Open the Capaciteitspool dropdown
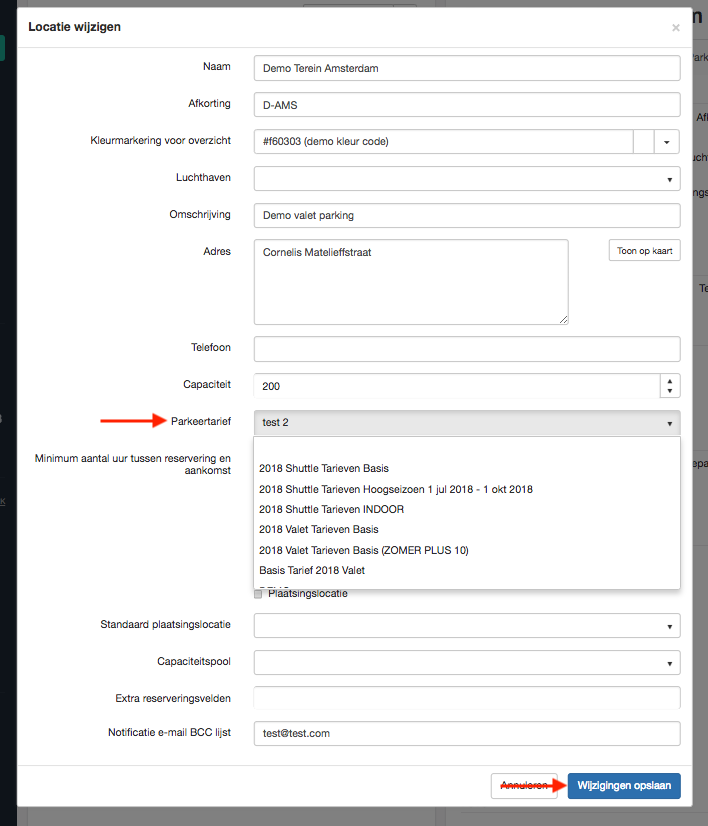The image size is (708, 826). pos(467,663)
